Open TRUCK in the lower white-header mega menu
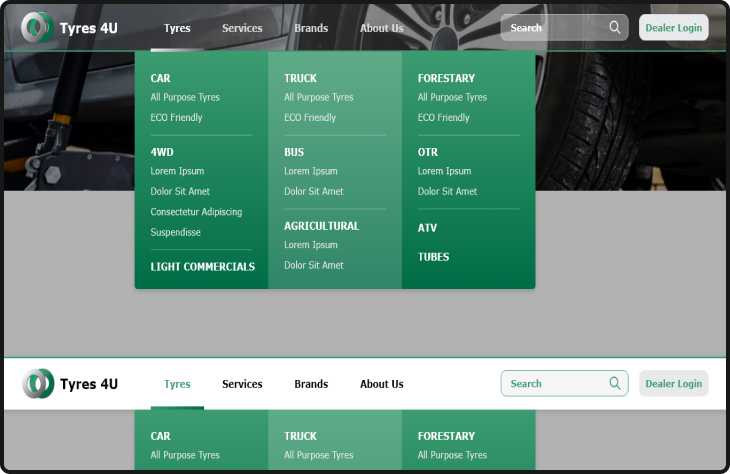 (x=300, y=436)
